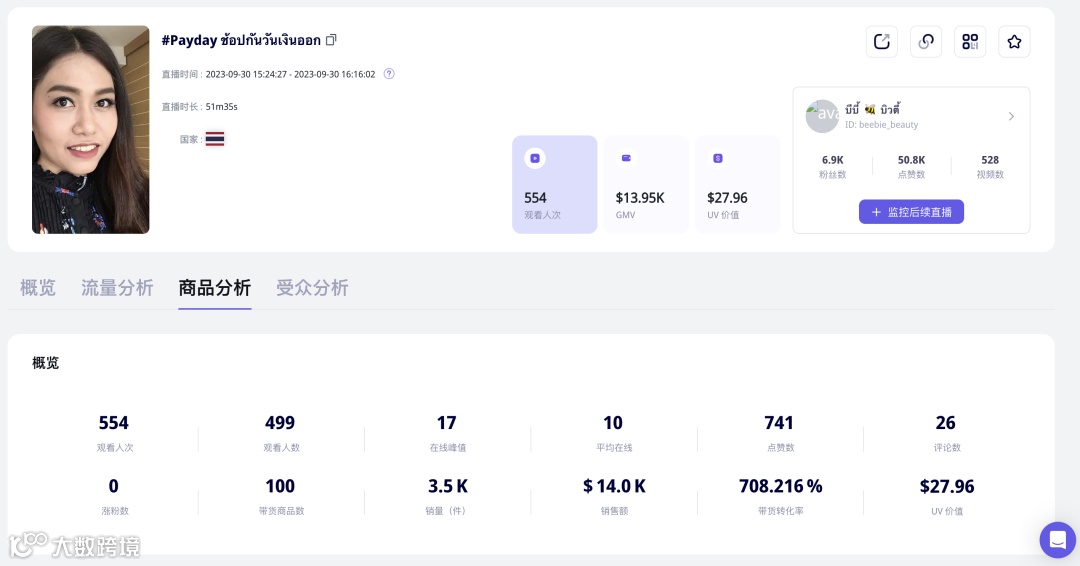The image size is (1080, 566).
Task: Switch to the 概览 tab
Action: [x=38, y=288]
